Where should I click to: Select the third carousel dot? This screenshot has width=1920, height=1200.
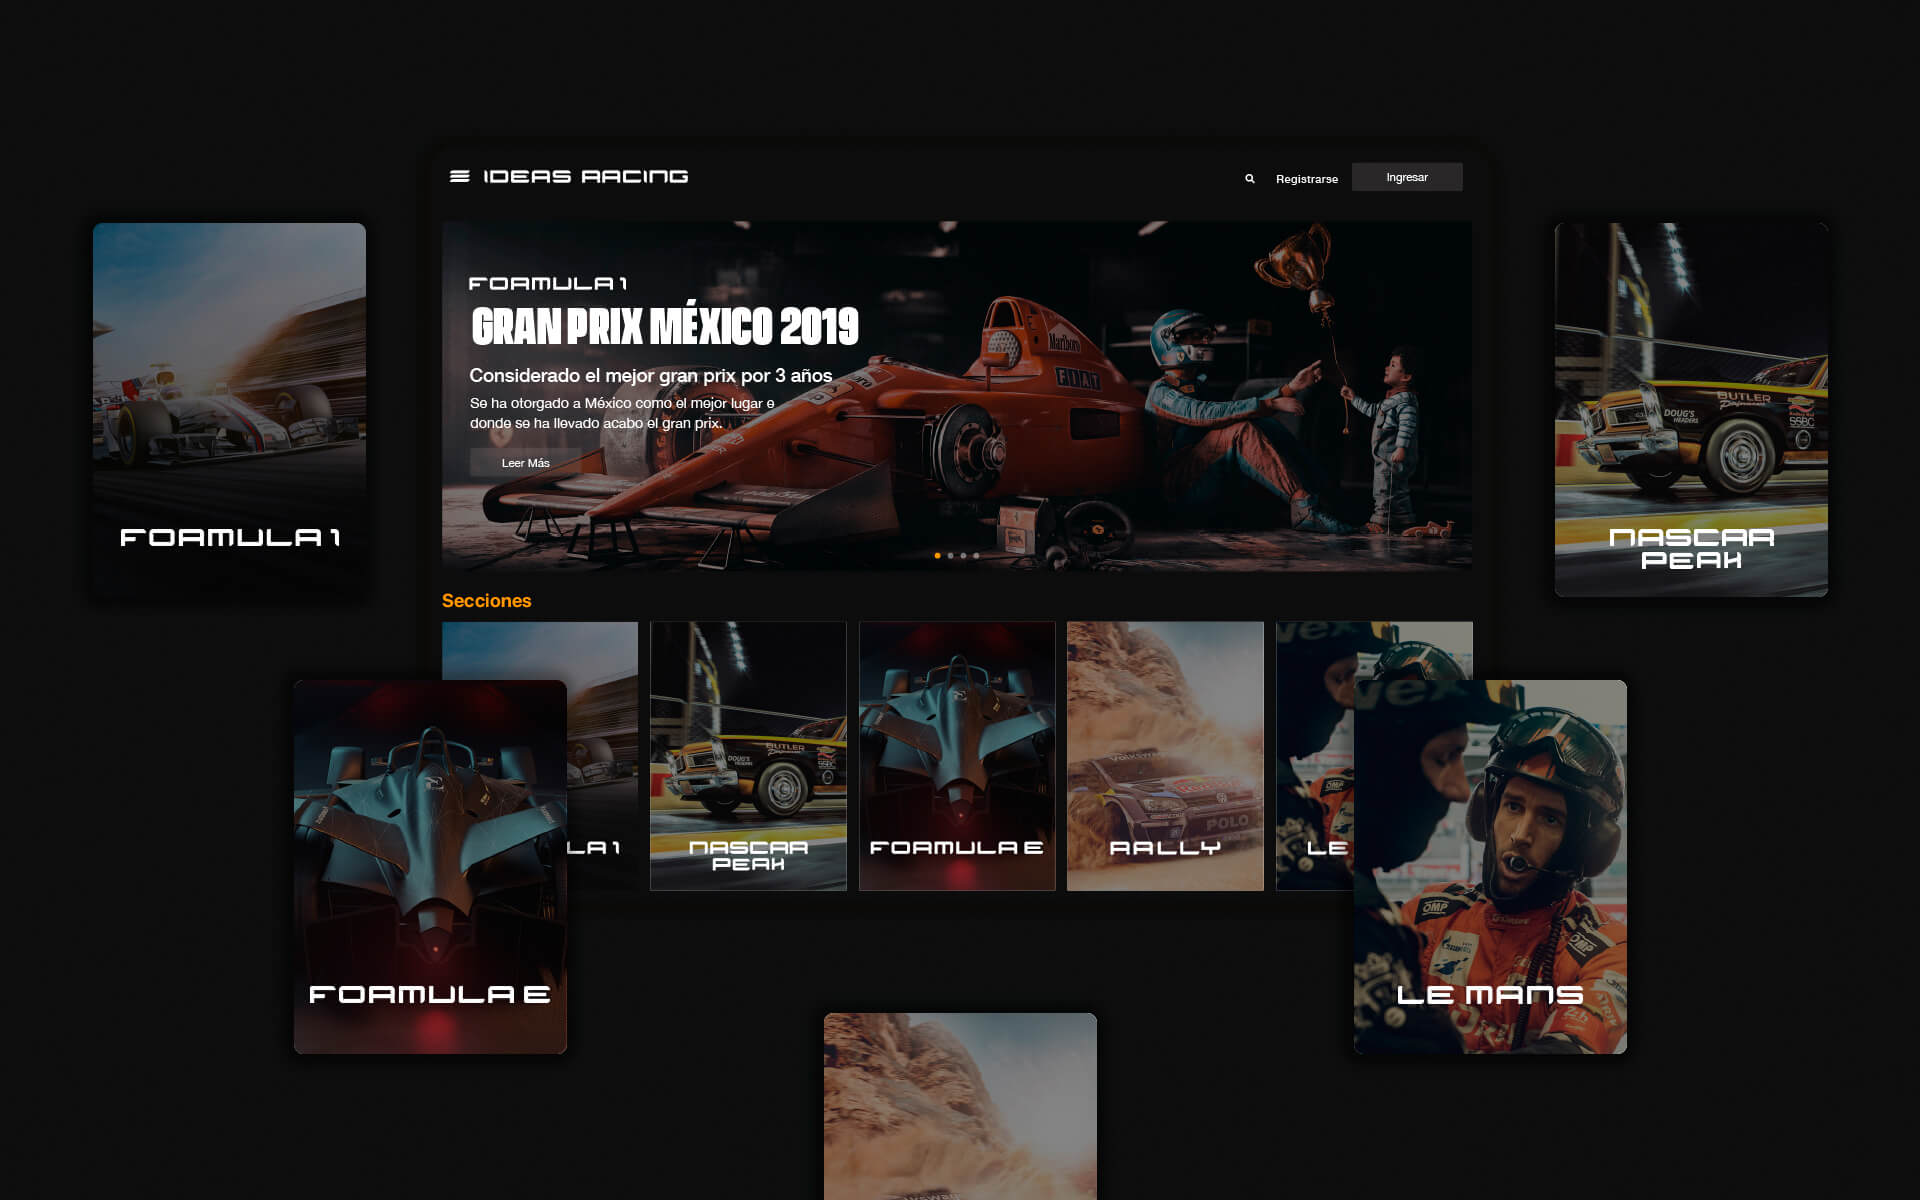[x=963, y=555]
